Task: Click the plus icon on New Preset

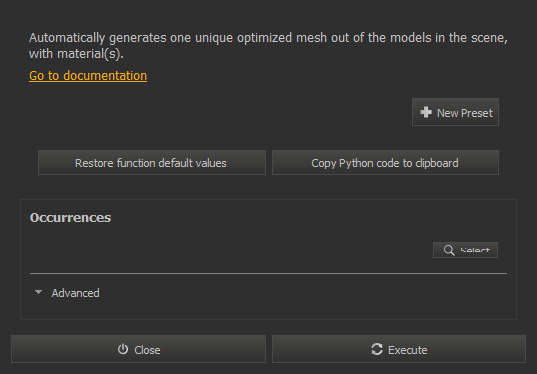Action: point(426,112)
